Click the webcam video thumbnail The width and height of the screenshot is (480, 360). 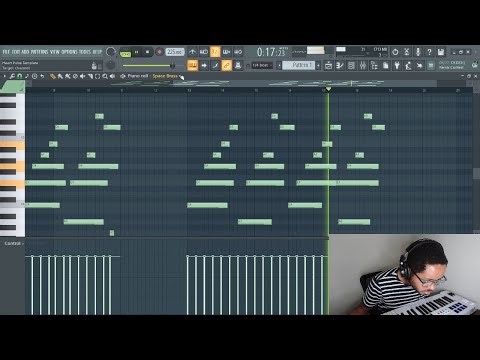[404, 275]
